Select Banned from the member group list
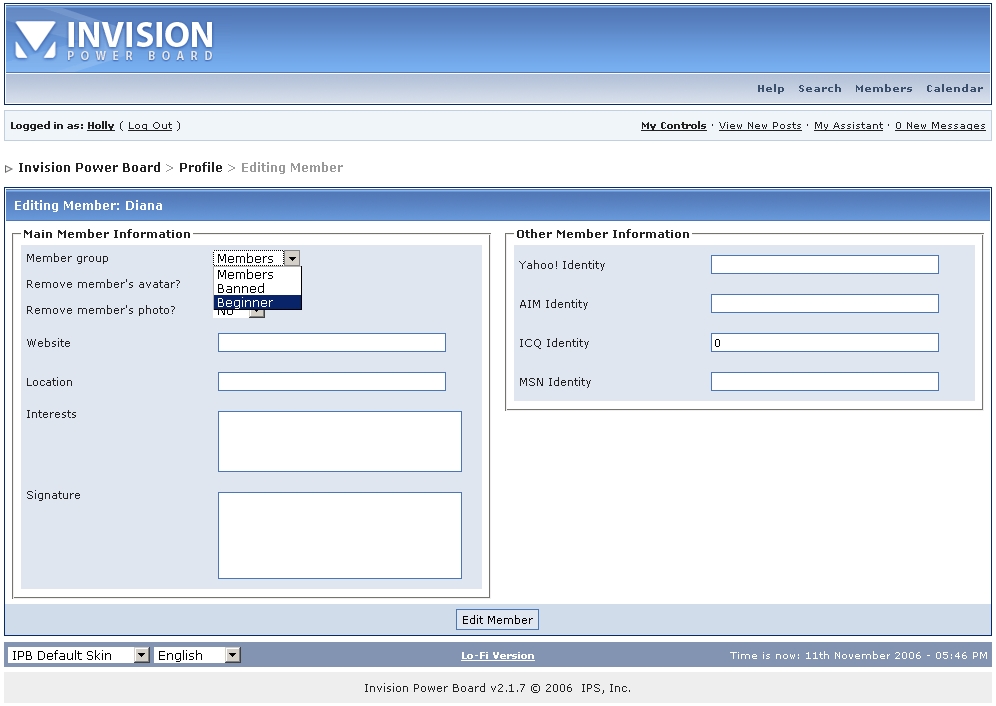The height and width of the screenshot is (706, 996). [x=241, y=288]
